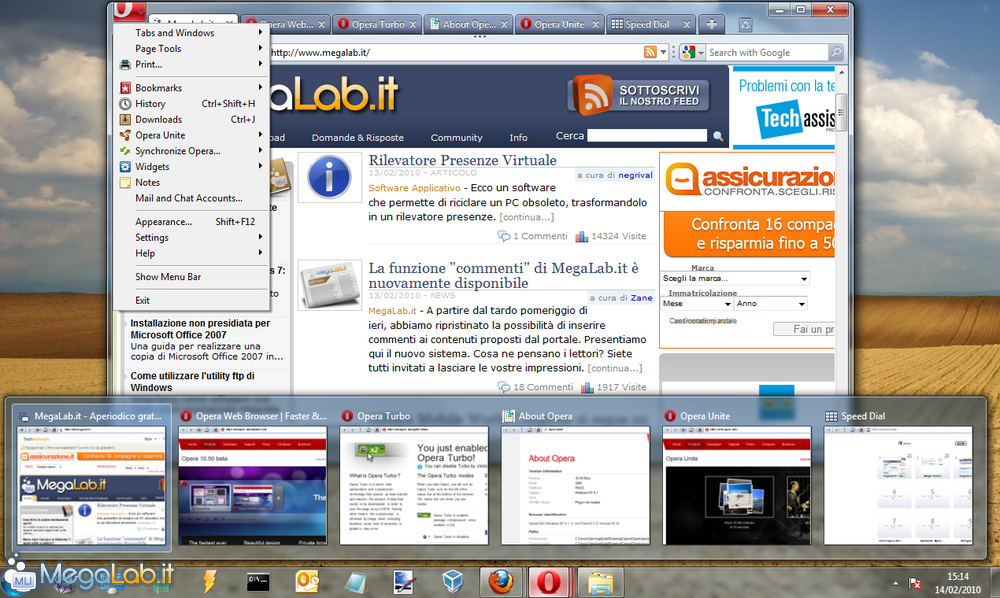The width and height of the screenshot is (1000, 598).
Task: Open a new tab with plus button
Action: point(712,24)
